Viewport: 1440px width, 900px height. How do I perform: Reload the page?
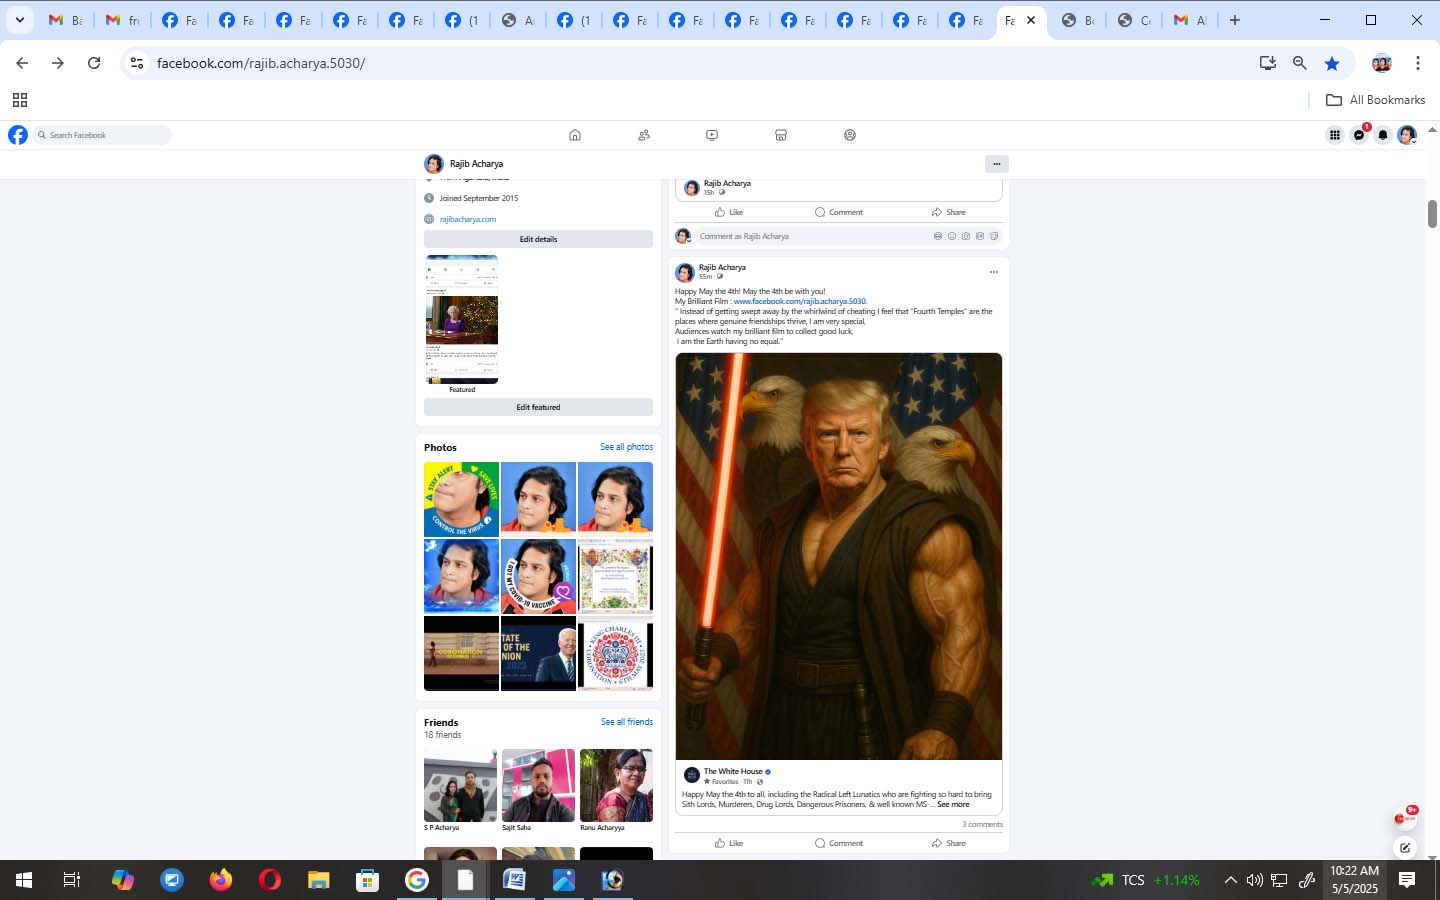[x=94, y=63]
